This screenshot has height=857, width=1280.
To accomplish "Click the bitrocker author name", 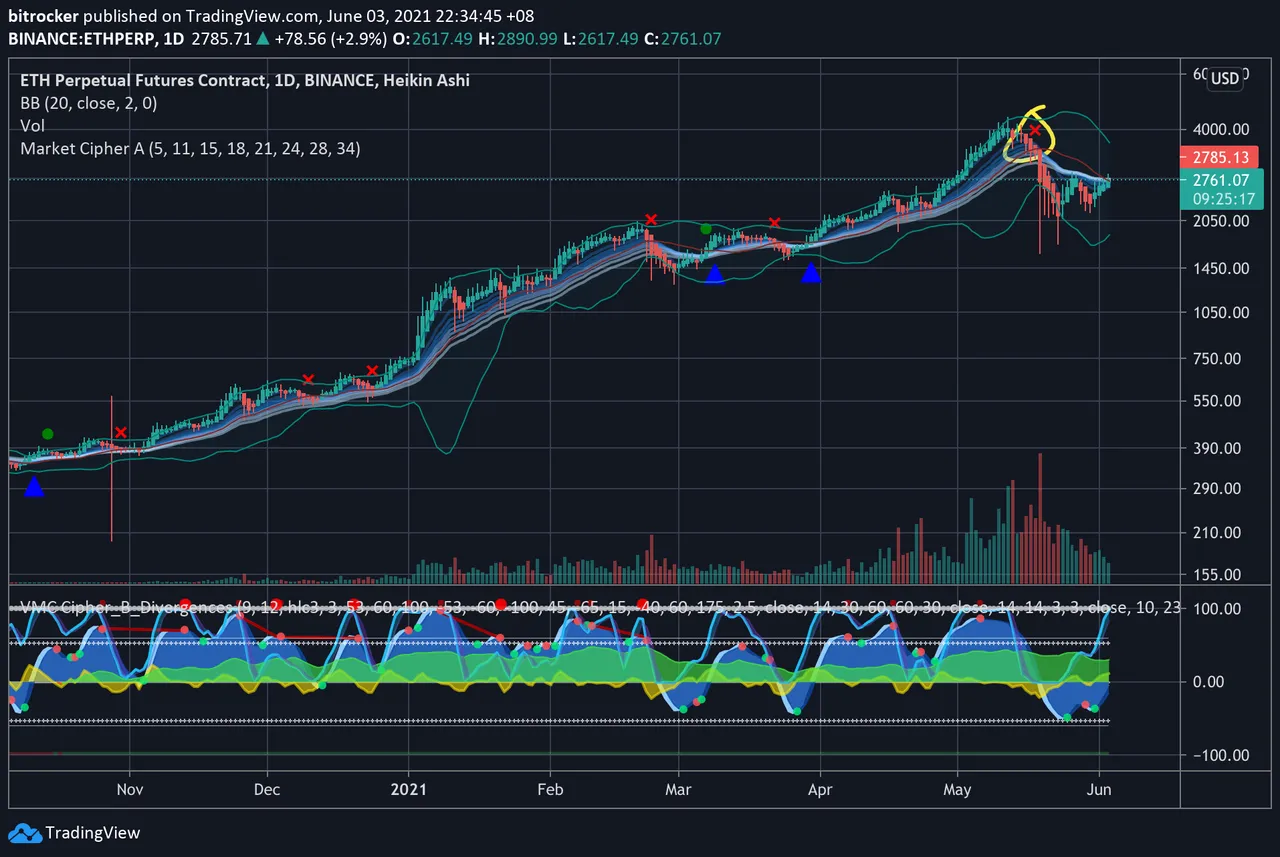I will (x=42, y=17).
